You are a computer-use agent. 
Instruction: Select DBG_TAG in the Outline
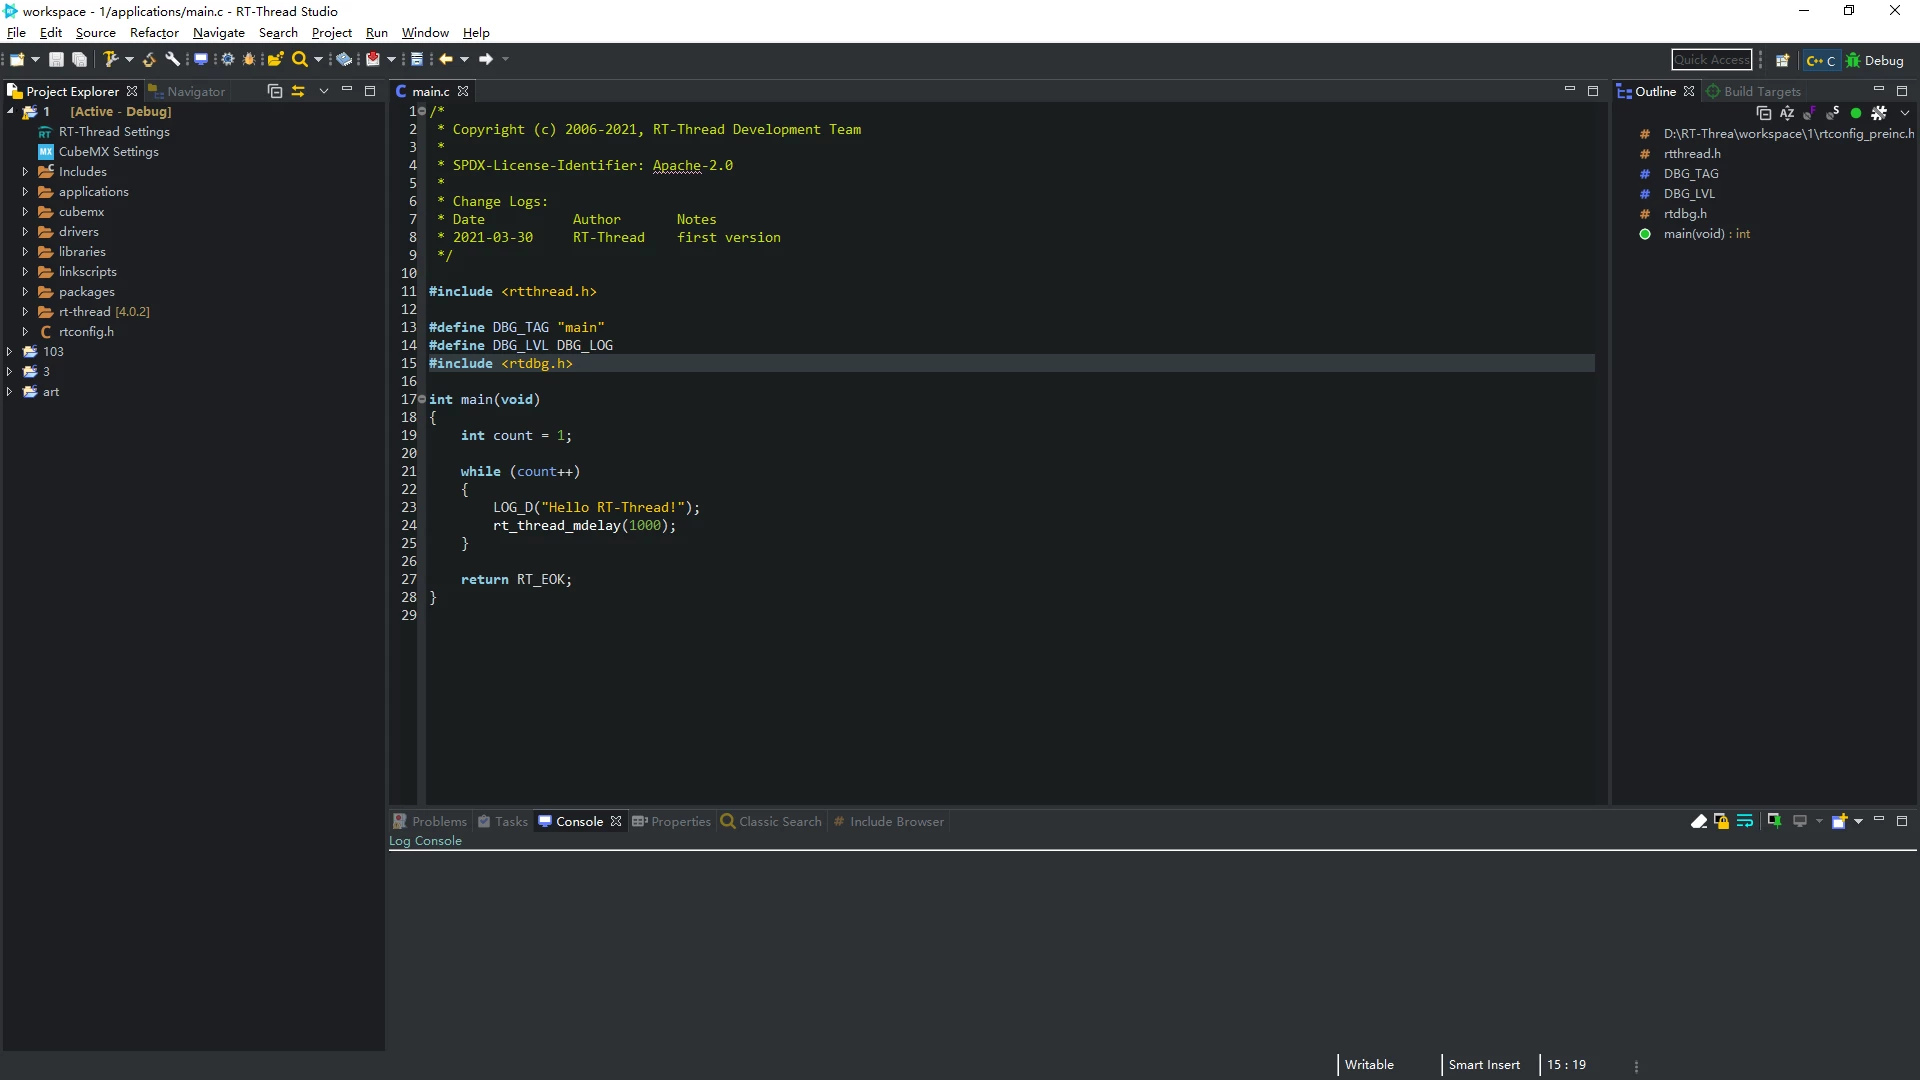(1691, 174)
